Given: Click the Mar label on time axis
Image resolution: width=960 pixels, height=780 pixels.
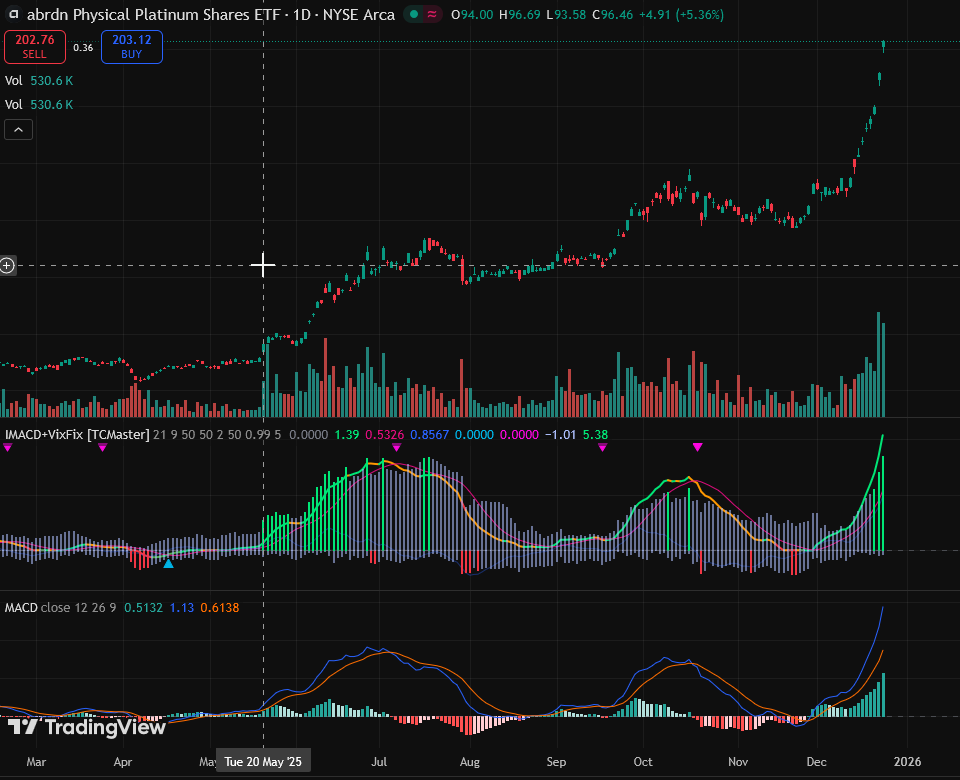Looking at the screenshot, I should point(36,762).
